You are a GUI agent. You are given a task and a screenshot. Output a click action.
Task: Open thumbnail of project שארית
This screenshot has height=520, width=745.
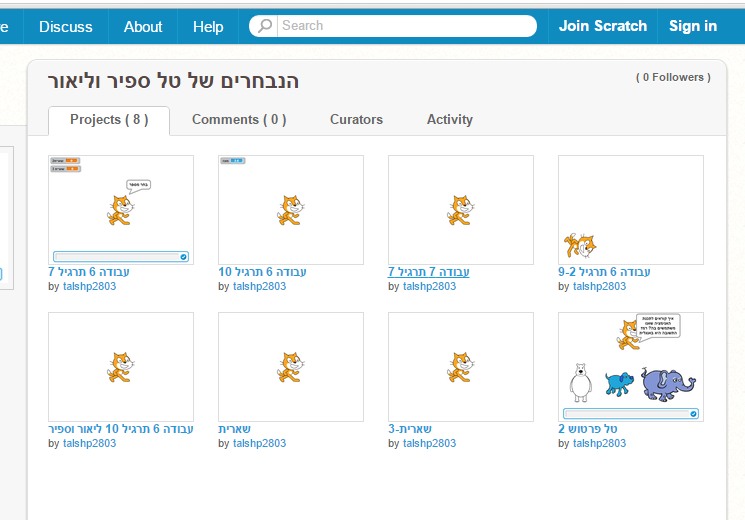tap(291, 366)
